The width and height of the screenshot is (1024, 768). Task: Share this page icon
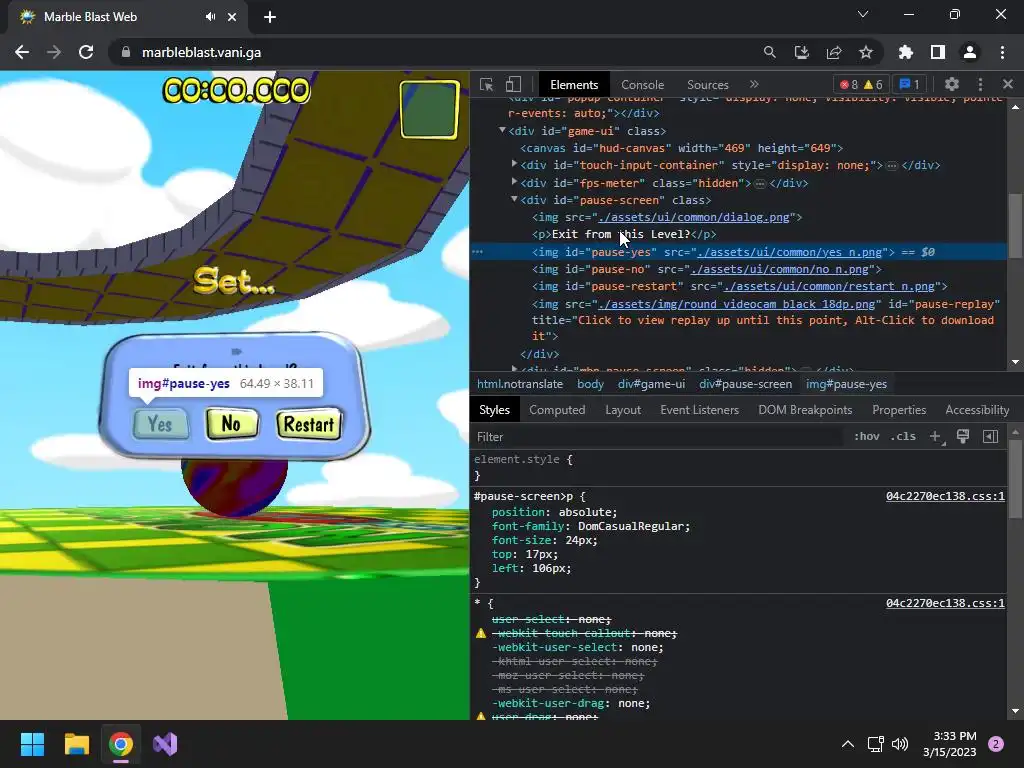834,52
